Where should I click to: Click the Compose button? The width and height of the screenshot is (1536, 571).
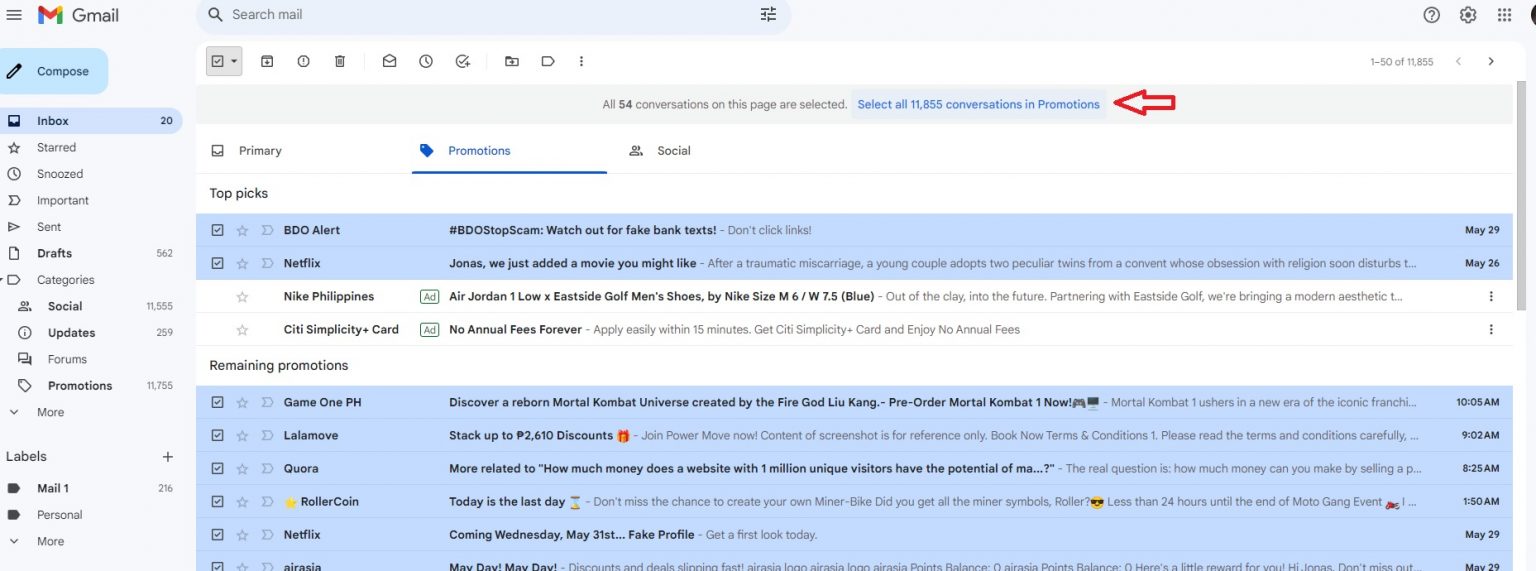click(54, 72)
